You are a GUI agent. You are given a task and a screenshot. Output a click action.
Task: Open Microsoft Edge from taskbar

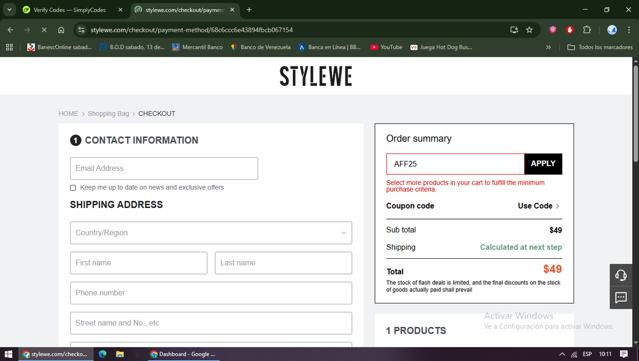click(102, 354)
